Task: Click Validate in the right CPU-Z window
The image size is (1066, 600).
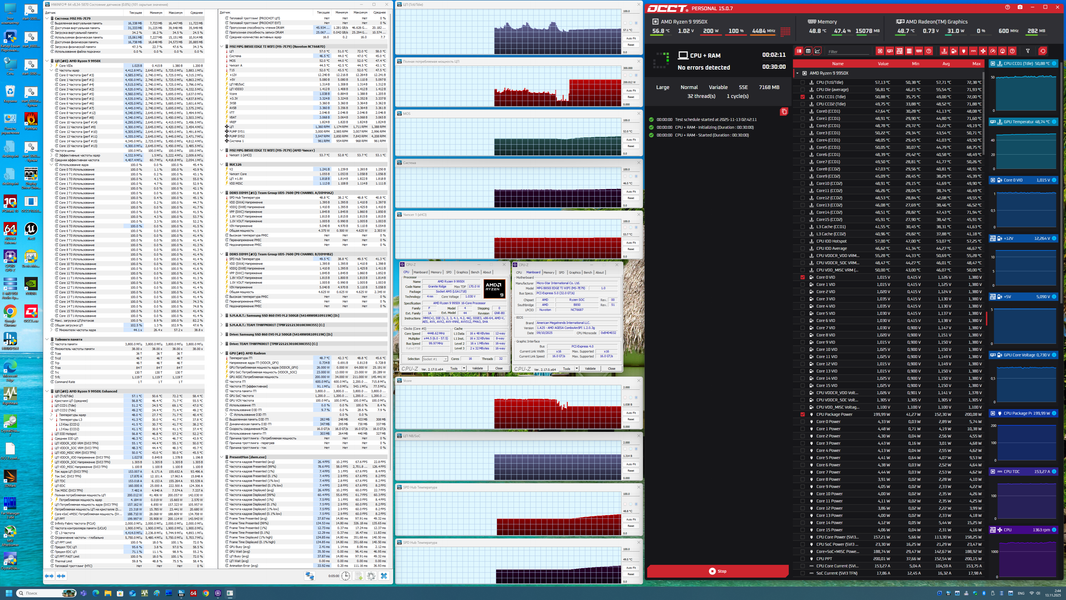Action: [x=590, y=368]
